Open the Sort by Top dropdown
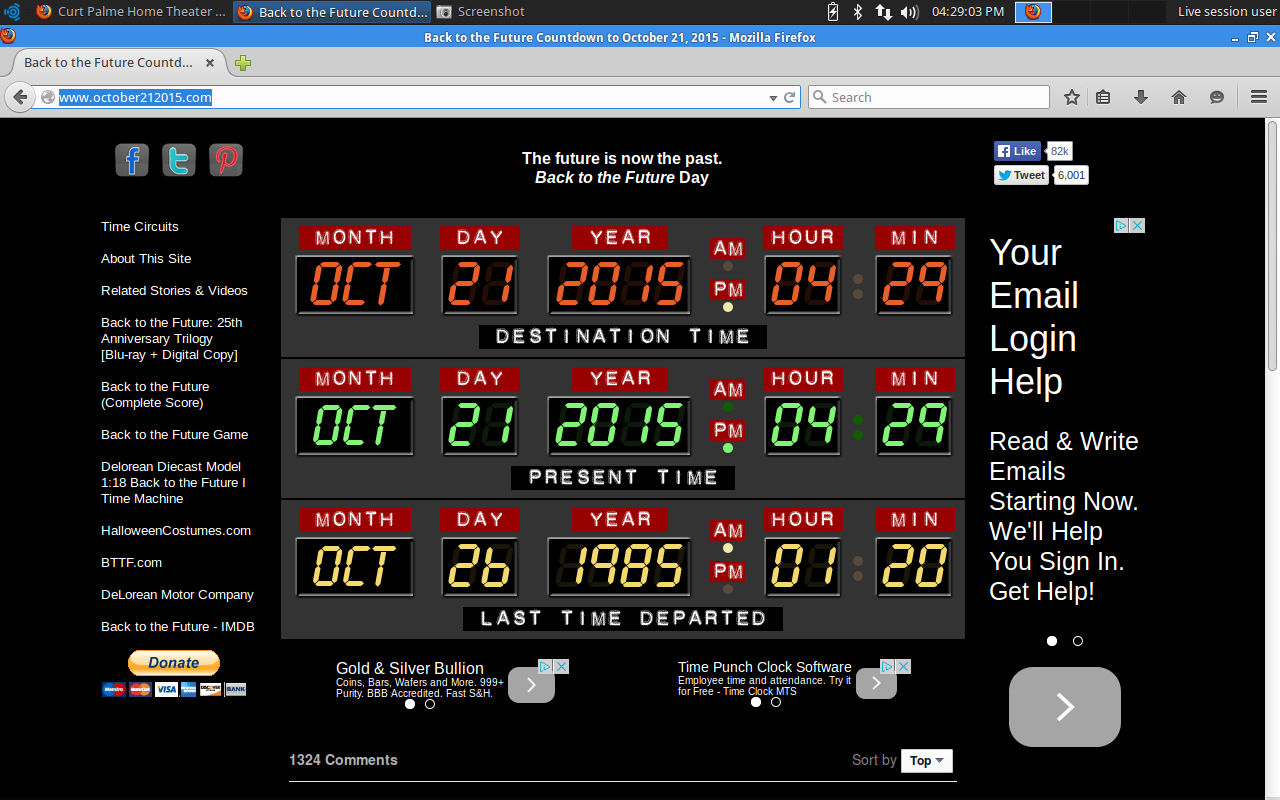Image resolution: width=1280 pixels, height=800 pixels. [x=927, y=761]
